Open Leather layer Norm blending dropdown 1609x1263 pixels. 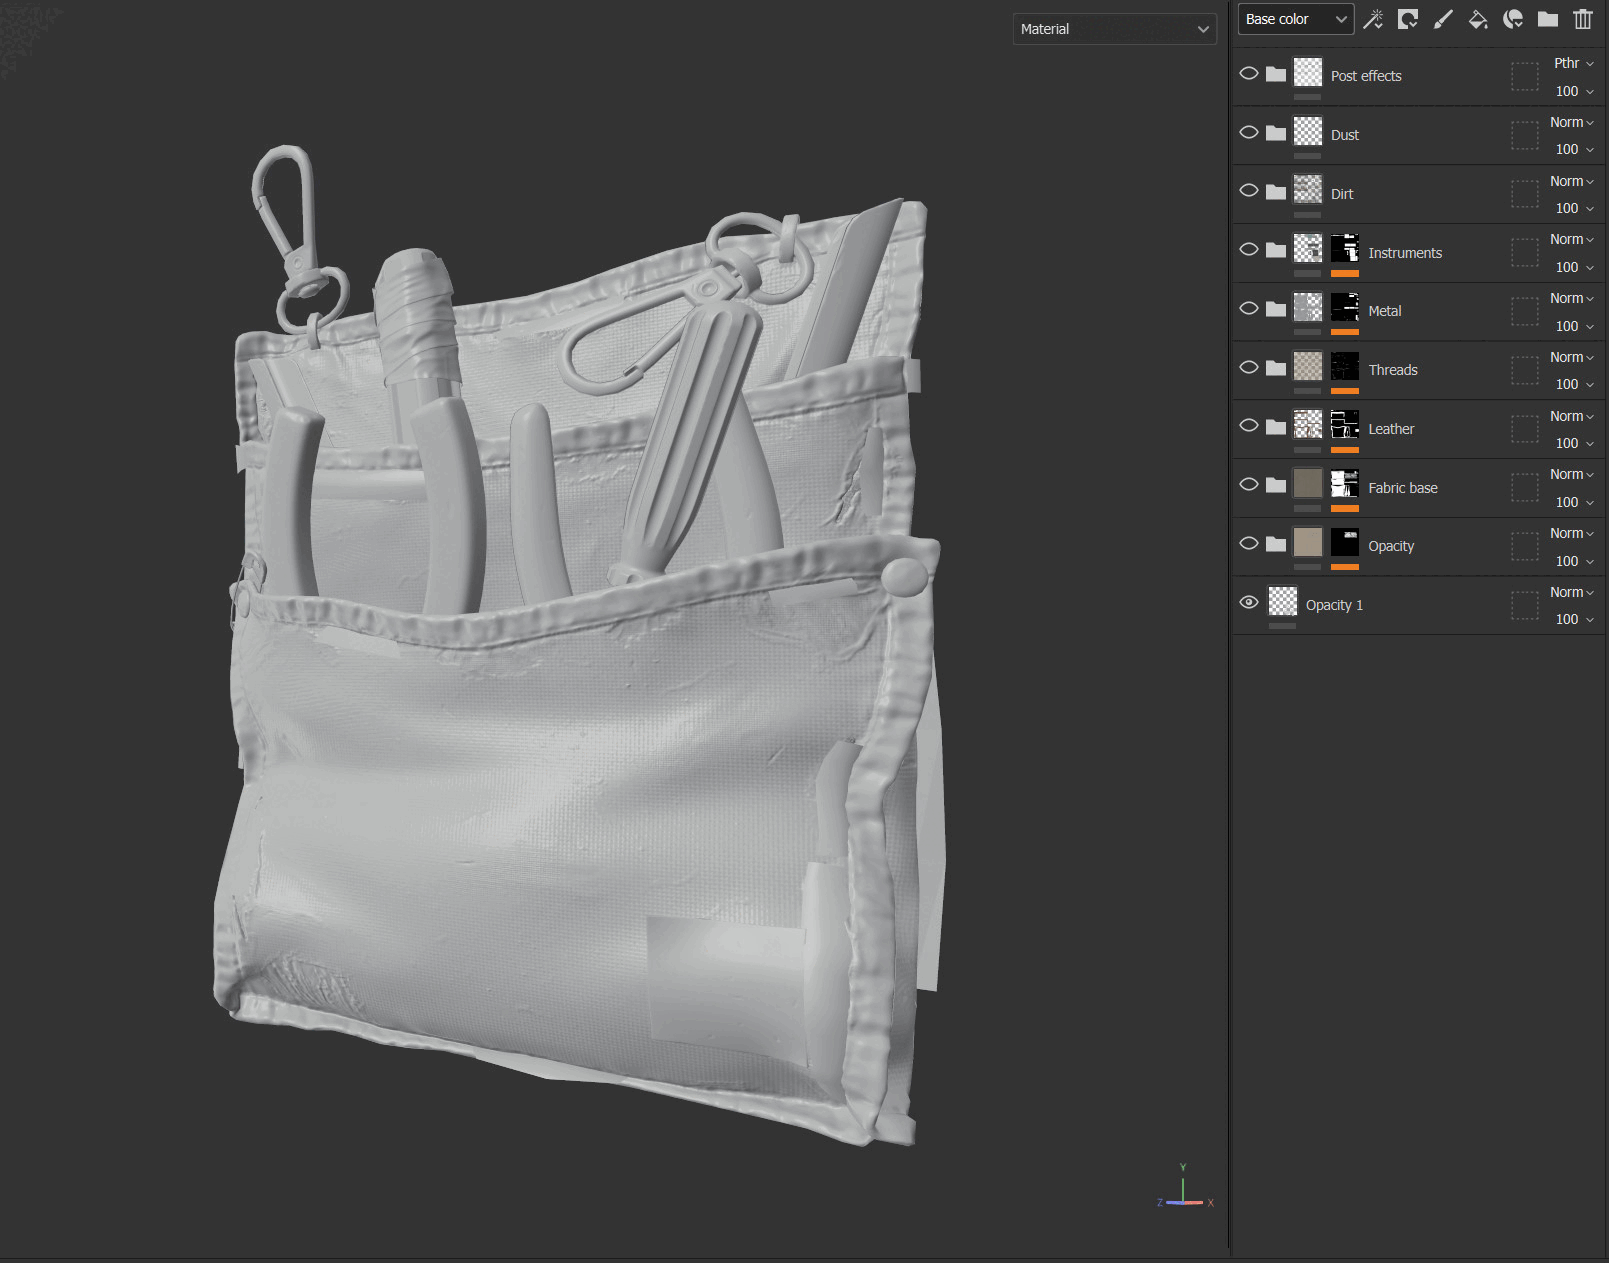click(1572, 416)
